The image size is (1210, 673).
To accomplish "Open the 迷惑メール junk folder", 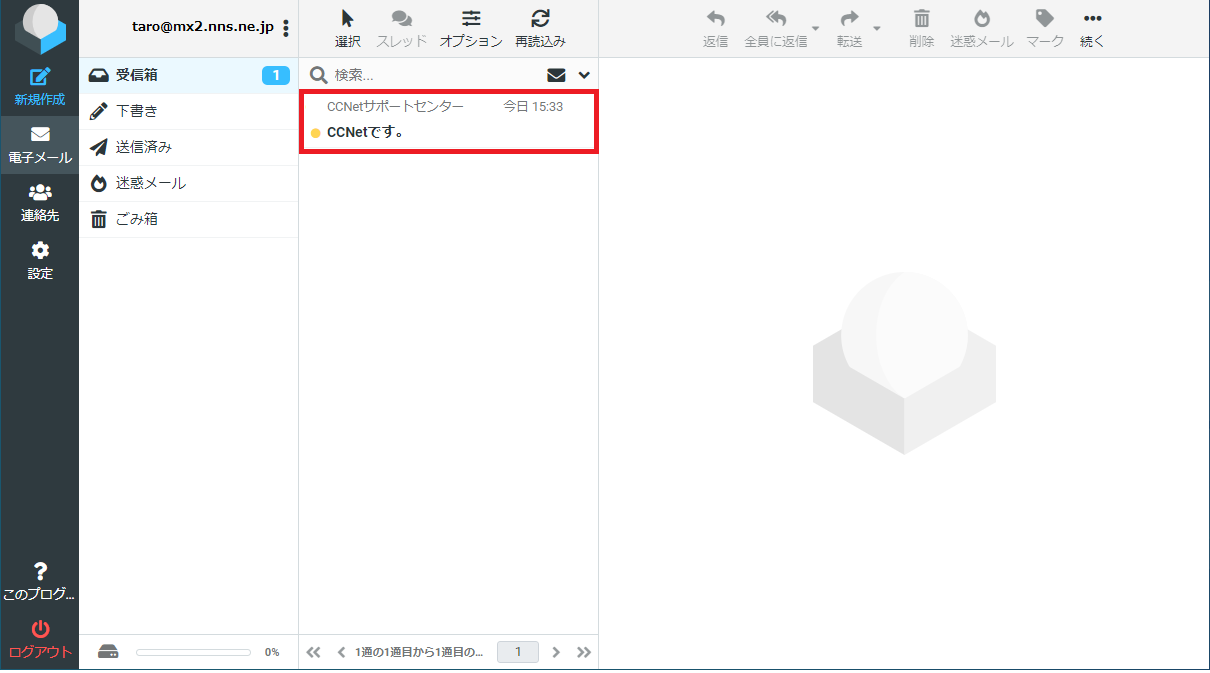I will (150, 183).
